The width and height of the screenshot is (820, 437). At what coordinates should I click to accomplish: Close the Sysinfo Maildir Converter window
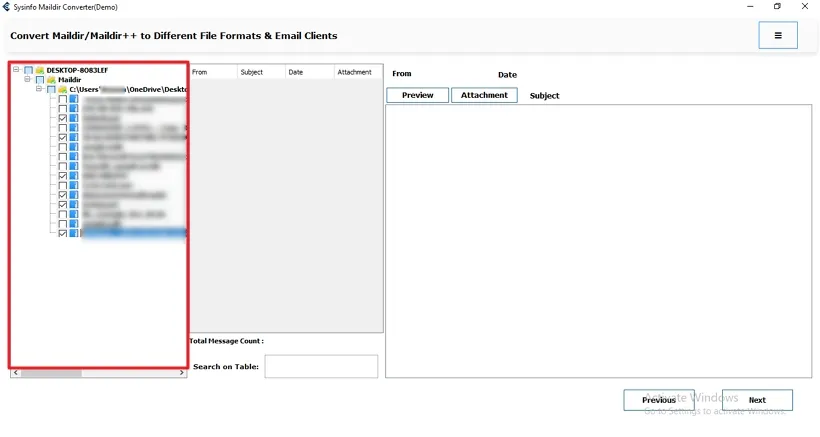click(805, 6)
